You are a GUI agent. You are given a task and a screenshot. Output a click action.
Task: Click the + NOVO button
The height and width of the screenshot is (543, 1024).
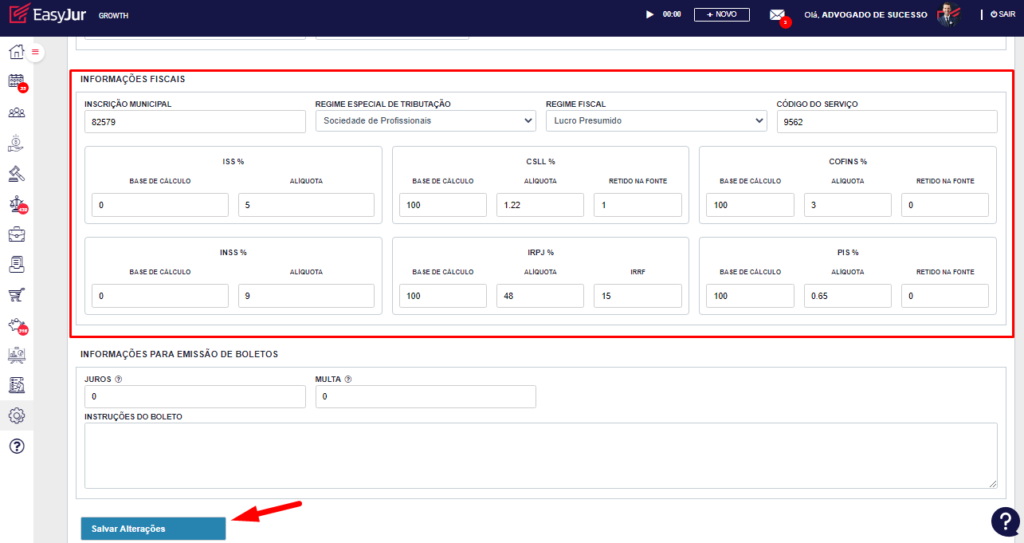tap(722, 14)
